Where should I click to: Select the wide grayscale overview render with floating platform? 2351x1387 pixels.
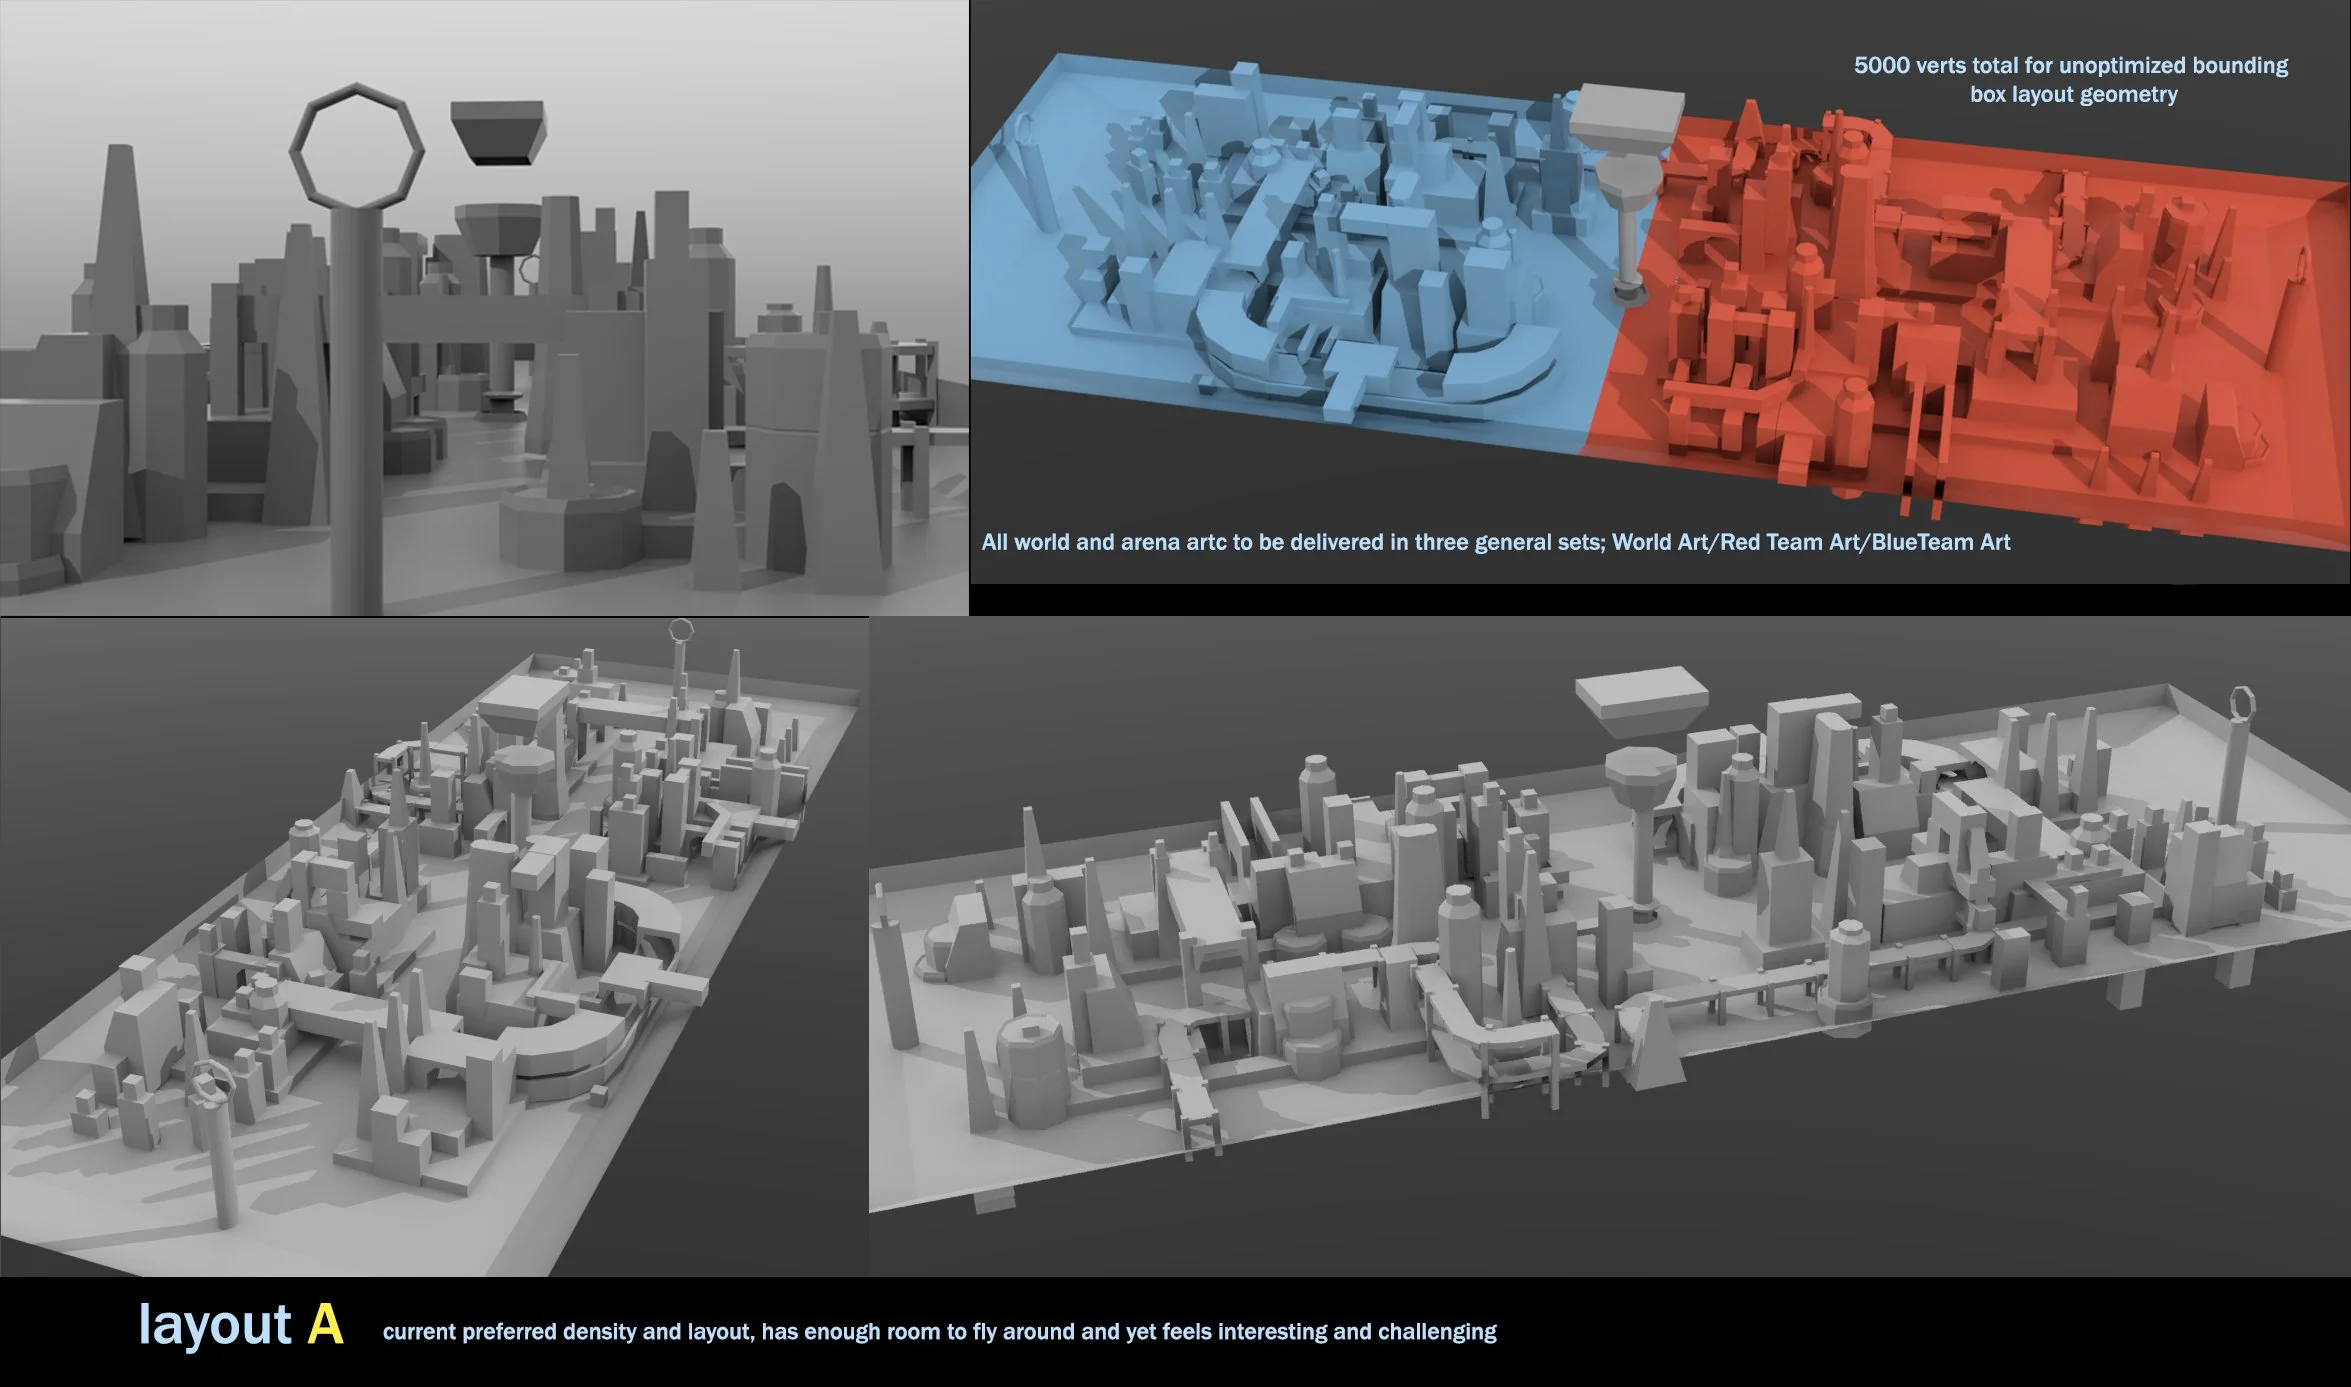1610,947
